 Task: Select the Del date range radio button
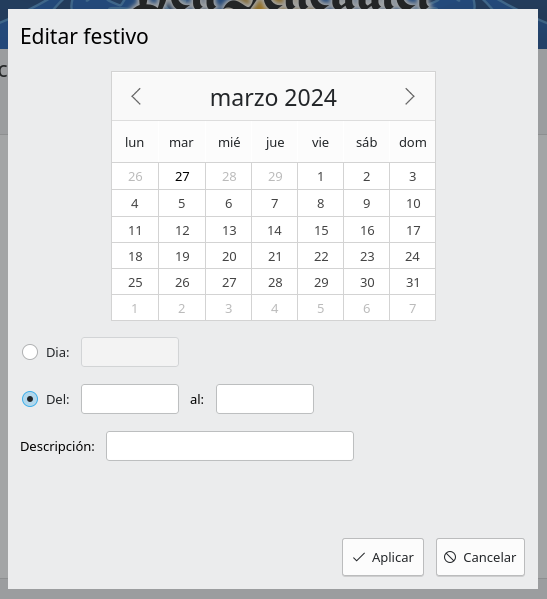tap(30, 399)
